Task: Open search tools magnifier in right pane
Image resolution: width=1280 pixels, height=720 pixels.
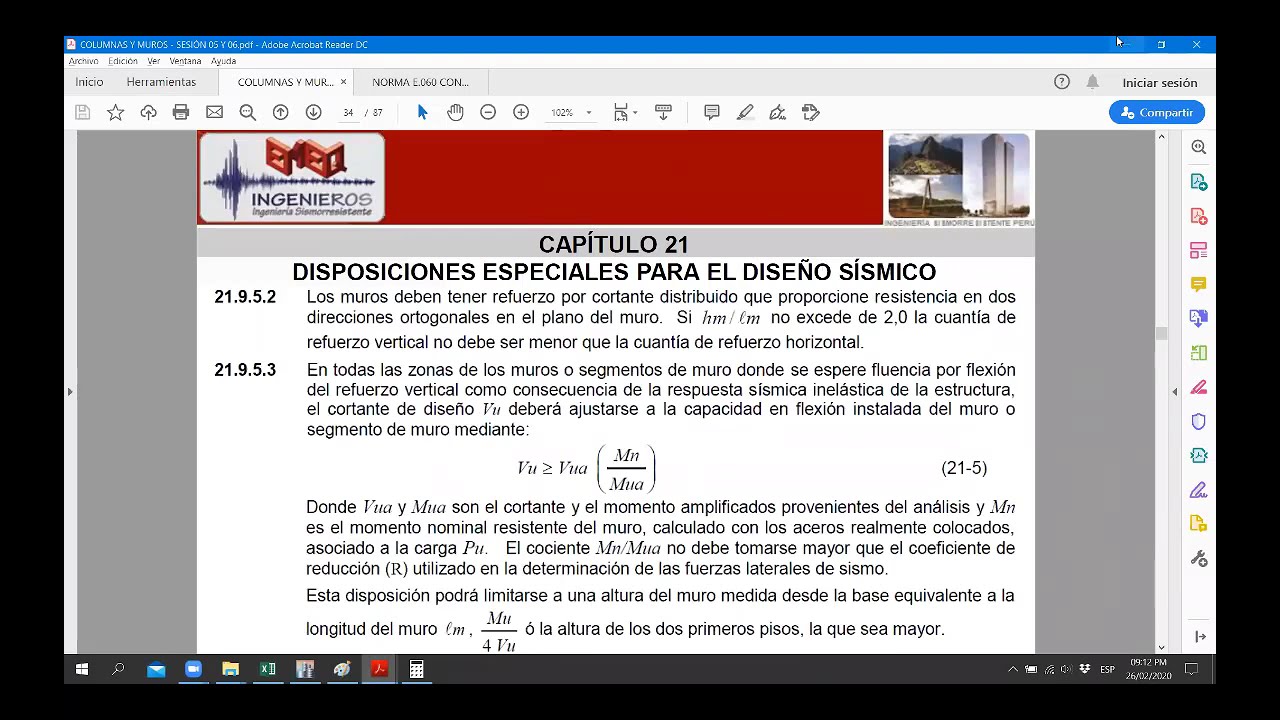Action: pos(1199,147)
